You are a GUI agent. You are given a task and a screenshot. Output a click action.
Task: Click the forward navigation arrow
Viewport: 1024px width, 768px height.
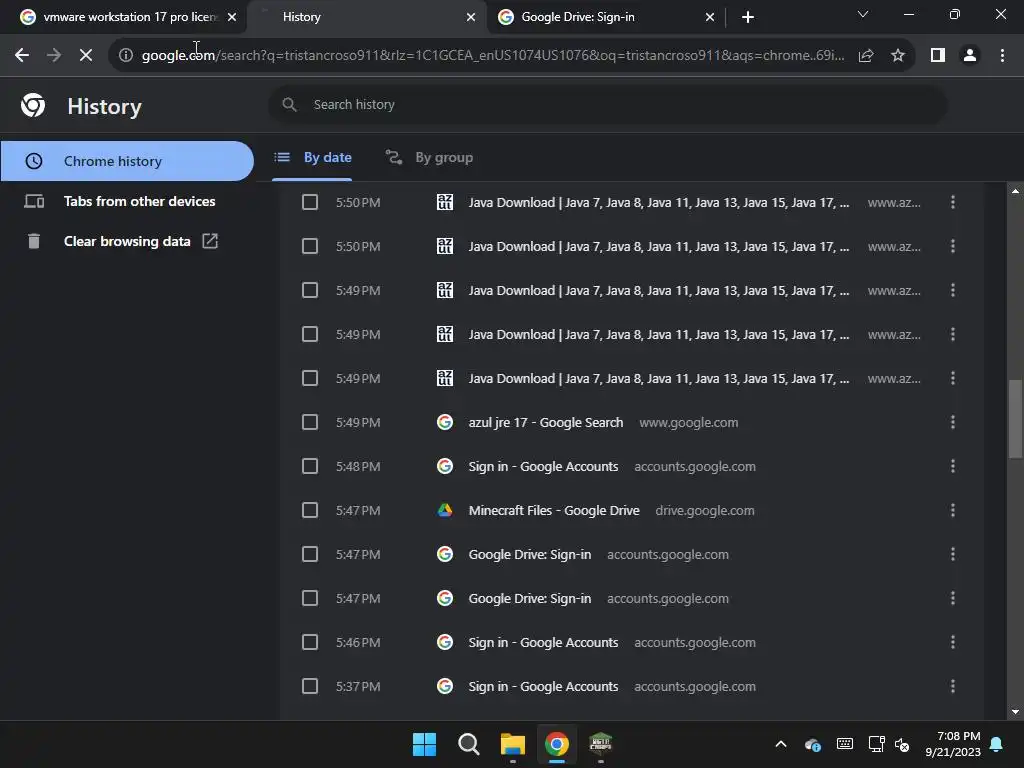click(54, 56)
